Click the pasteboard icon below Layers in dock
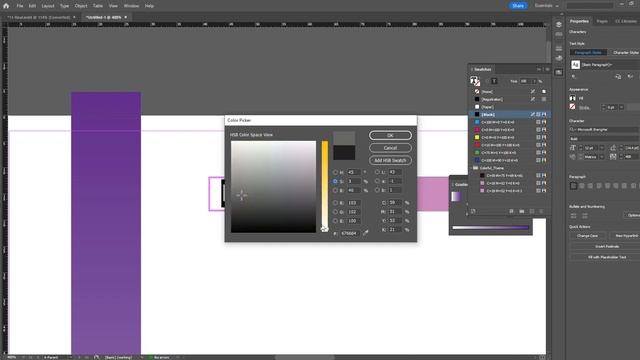Viewport: 640px width, 360px height. coord(559,34)
